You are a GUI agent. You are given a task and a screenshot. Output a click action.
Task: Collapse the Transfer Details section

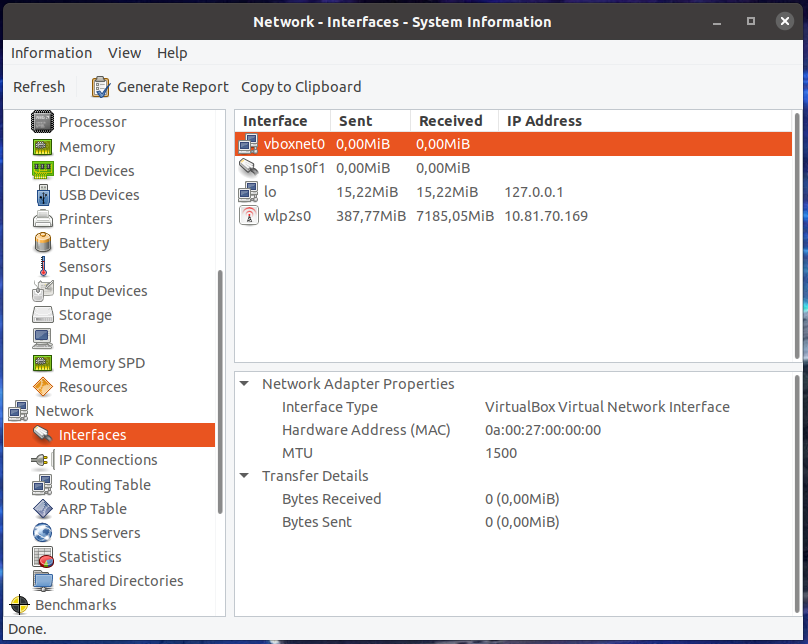click(x=245, y=476)
